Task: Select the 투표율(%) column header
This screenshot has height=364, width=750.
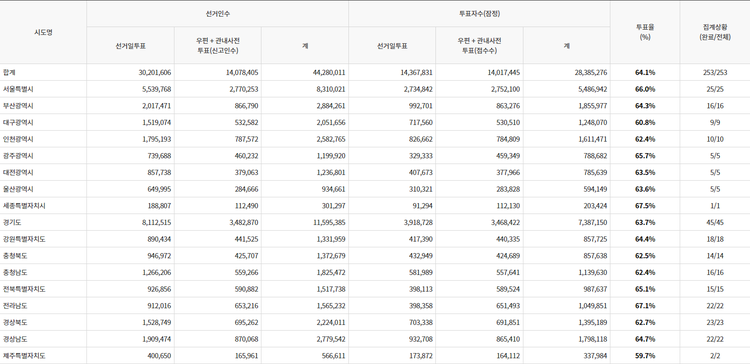Action: point(644,32)
